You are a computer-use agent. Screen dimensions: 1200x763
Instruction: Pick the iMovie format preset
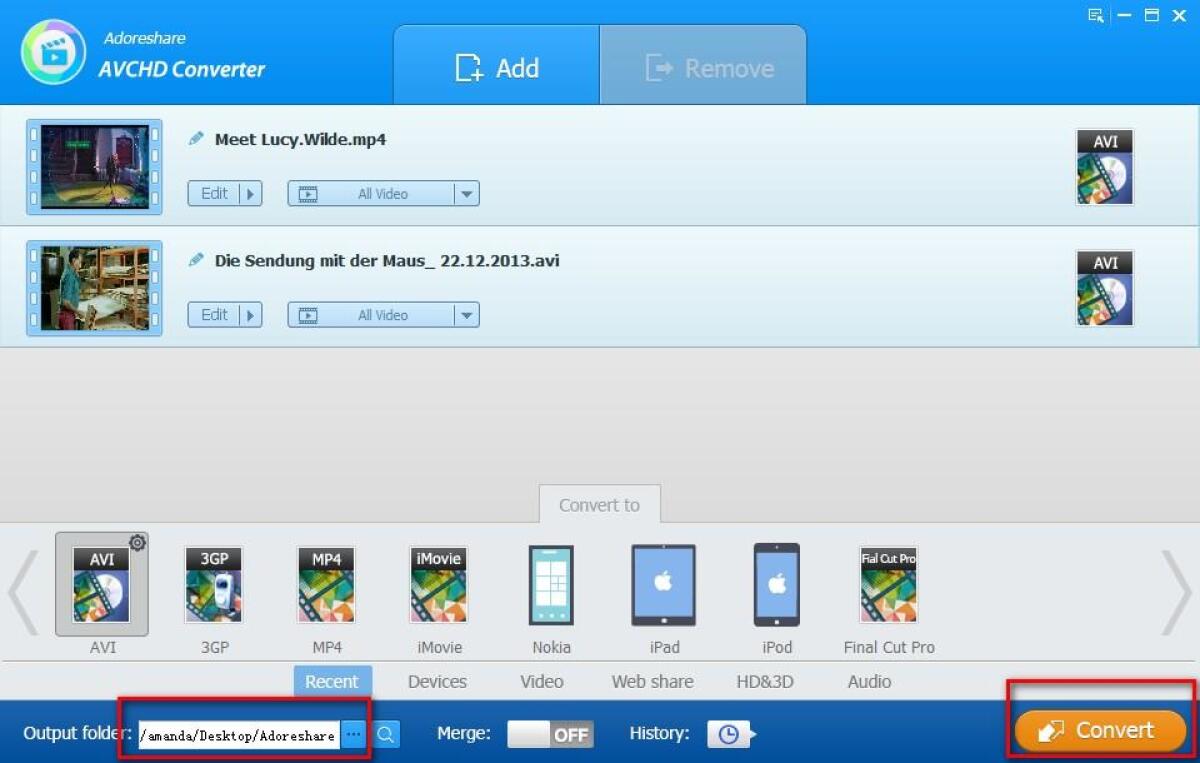(438, 584)
